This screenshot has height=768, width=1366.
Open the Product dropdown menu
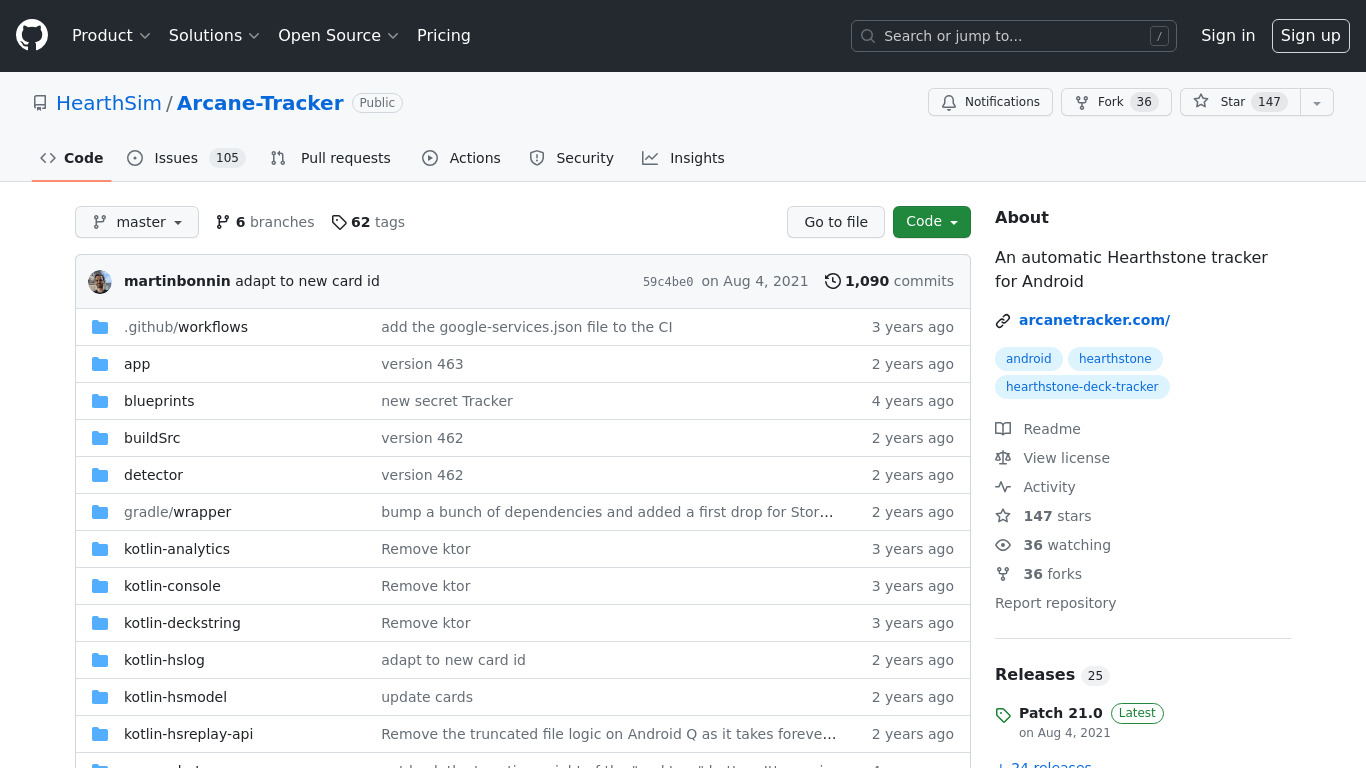111,36
